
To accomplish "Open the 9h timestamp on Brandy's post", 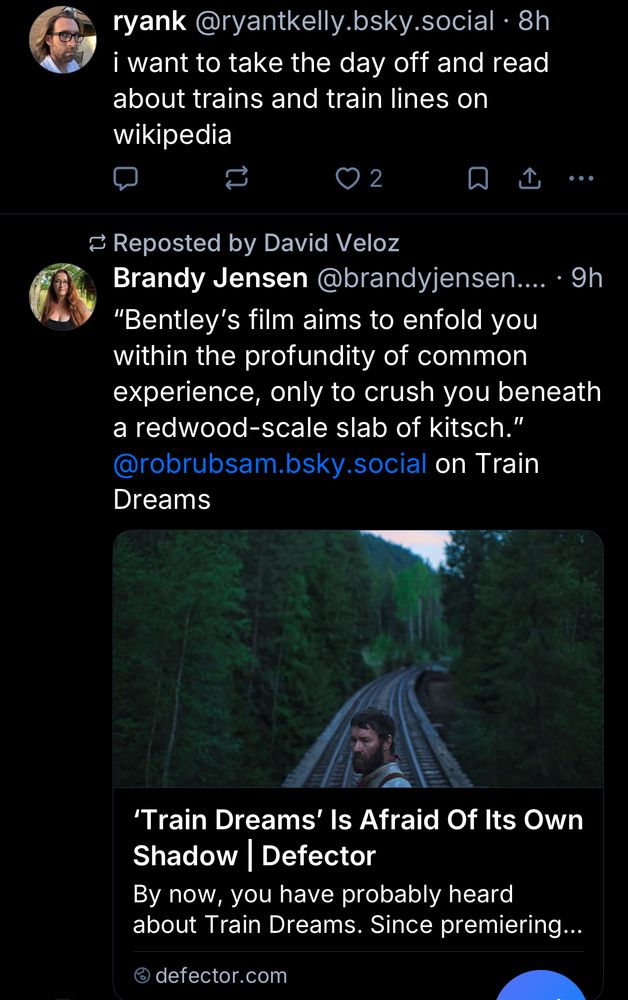I will pos(586,277).
